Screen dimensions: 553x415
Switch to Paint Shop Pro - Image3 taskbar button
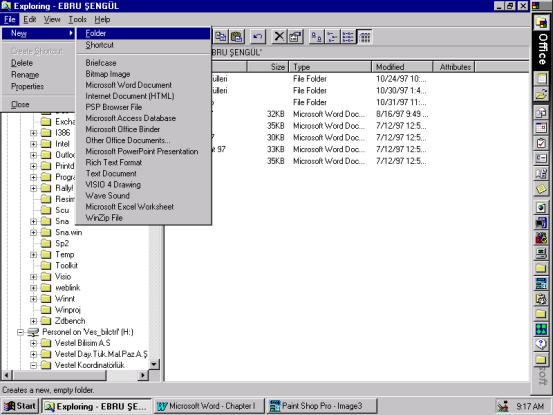tap(321, 406)
